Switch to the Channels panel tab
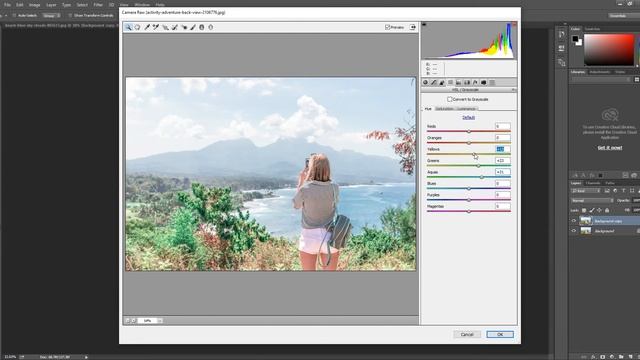This screenshot has height=360, width=640. [x=593, y=183]
